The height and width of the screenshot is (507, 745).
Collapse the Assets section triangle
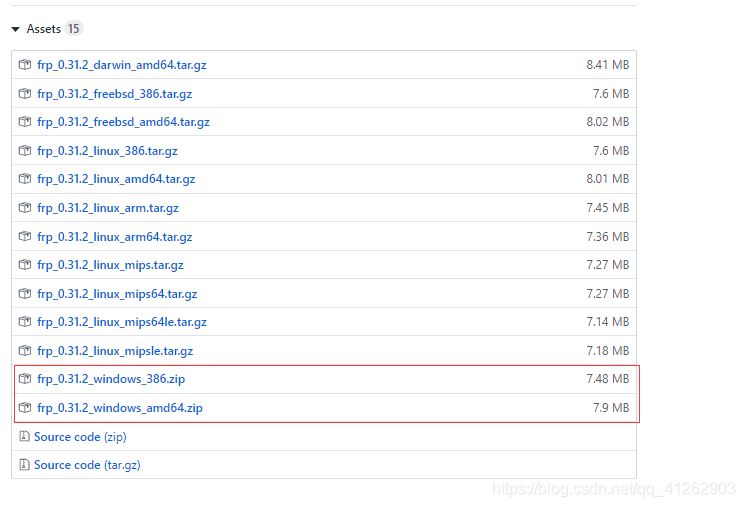[x=16, y=29]
